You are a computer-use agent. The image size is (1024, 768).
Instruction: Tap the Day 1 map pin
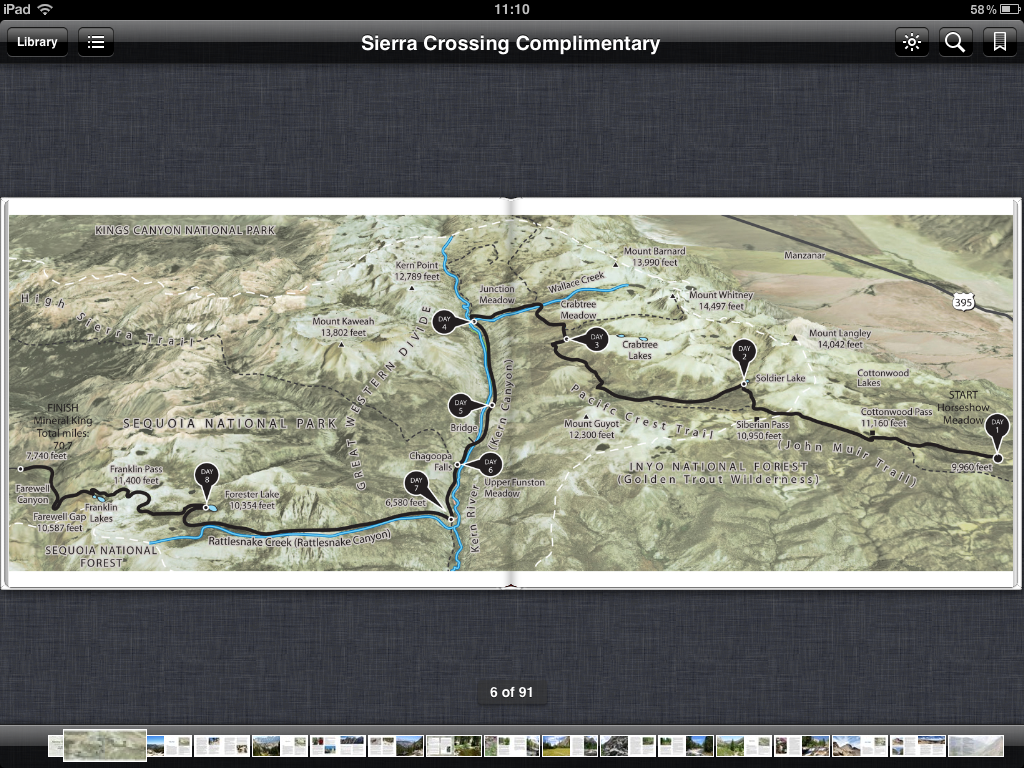[997, 429]
